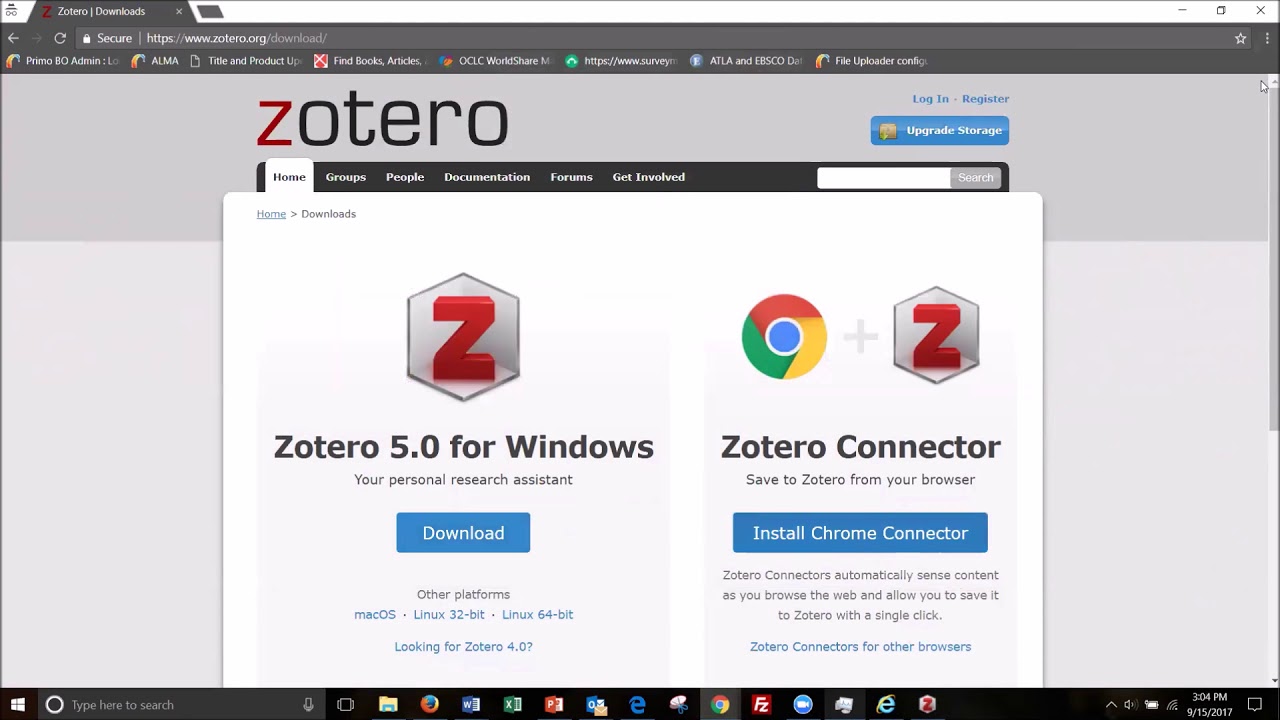The height and width of the screenshot is (720, 1280).
Task: Bookmark this page with the star icon
Action: (x=1241, y=38)
